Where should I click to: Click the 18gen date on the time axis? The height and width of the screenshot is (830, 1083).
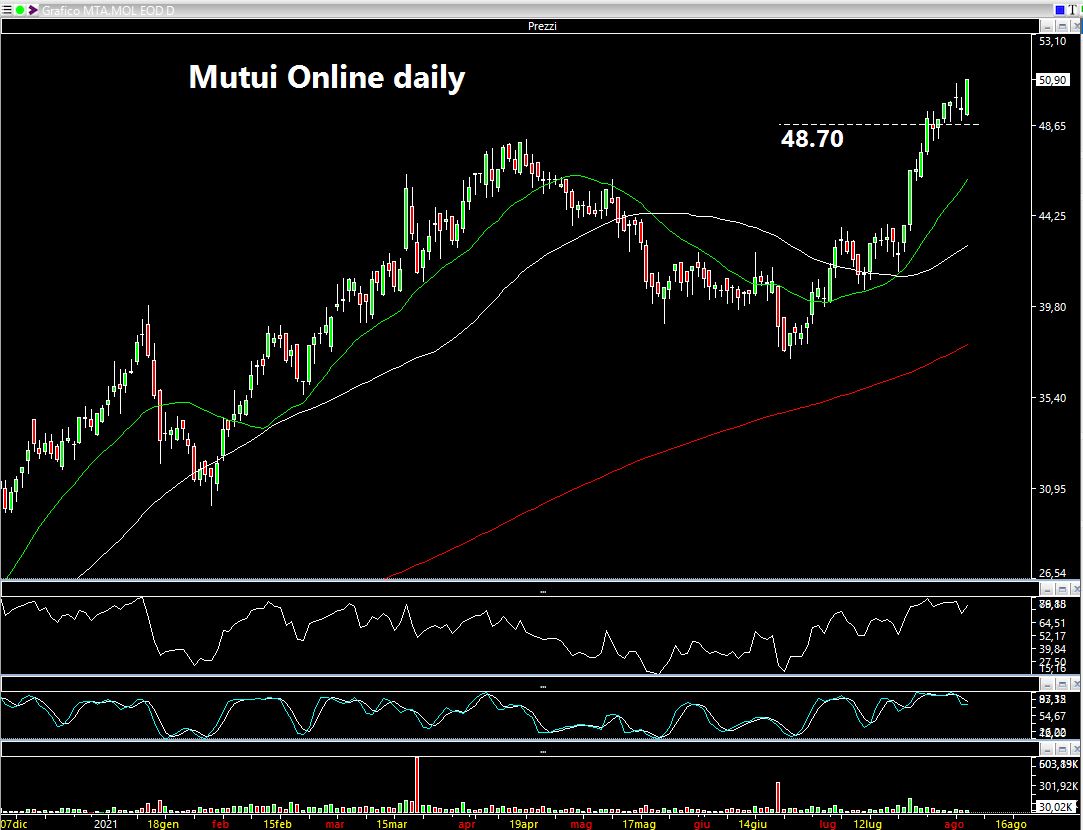tap(163, 824)
